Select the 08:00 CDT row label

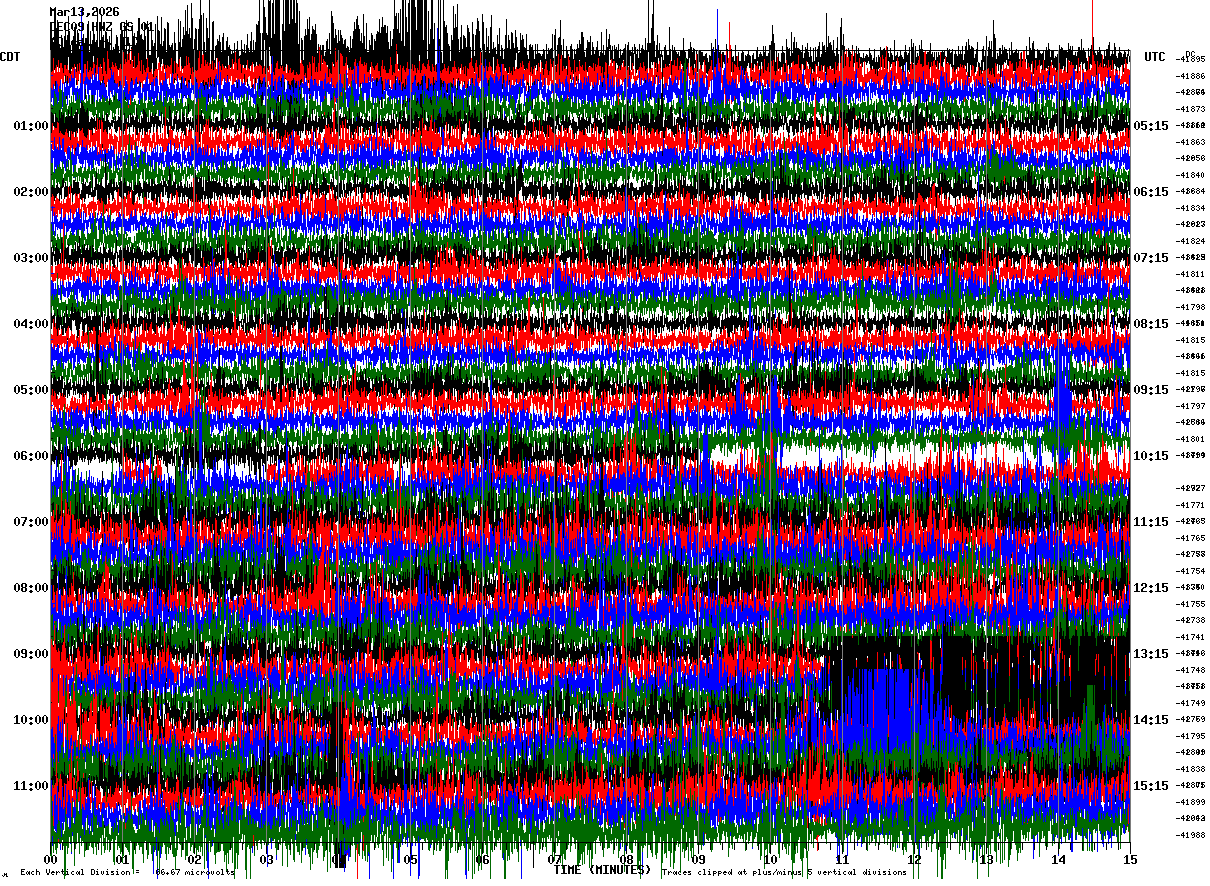tap(30, 588)
